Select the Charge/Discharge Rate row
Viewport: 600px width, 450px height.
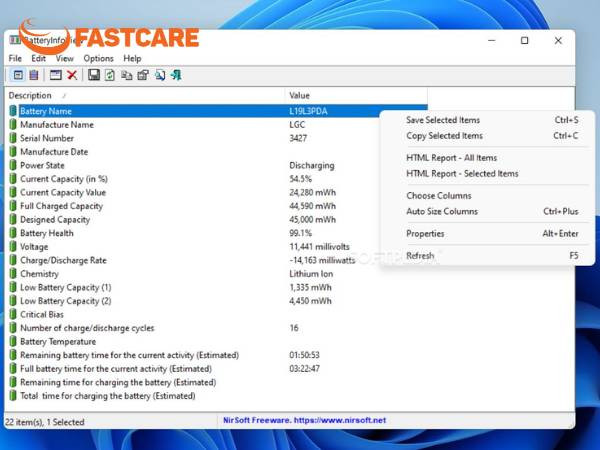217,260
